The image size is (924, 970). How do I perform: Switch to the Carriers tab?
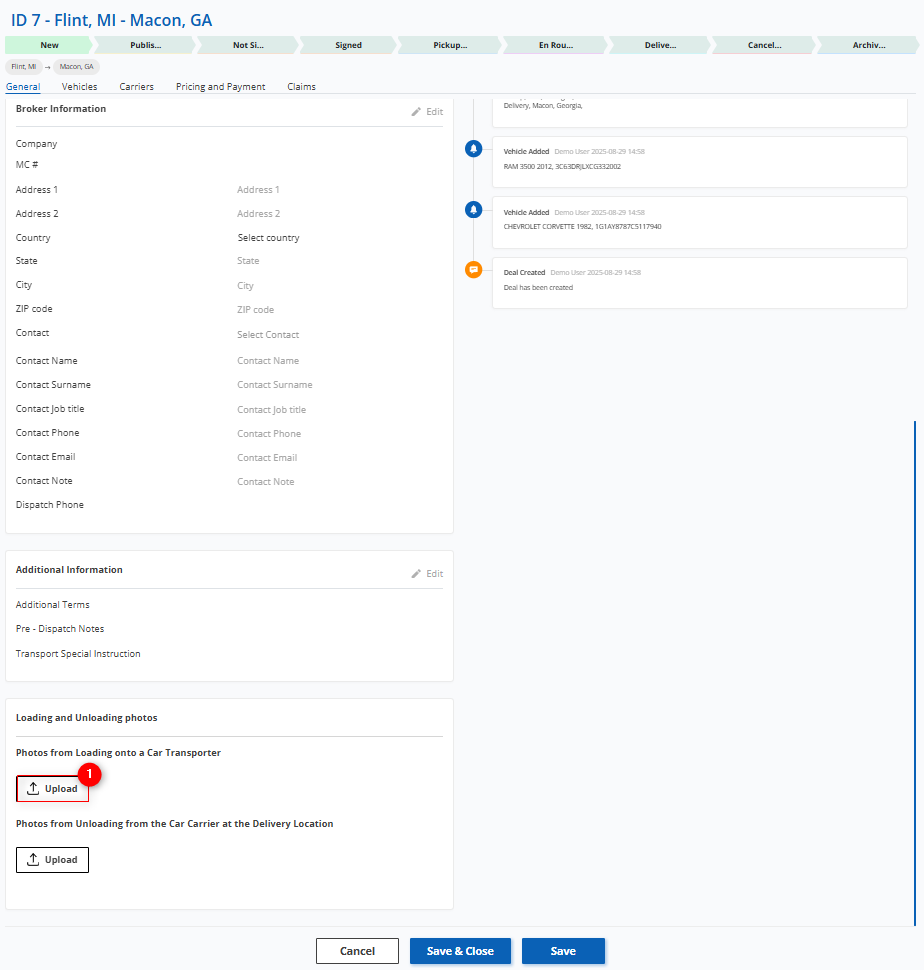pyautogui.click(x=136, y=87)
